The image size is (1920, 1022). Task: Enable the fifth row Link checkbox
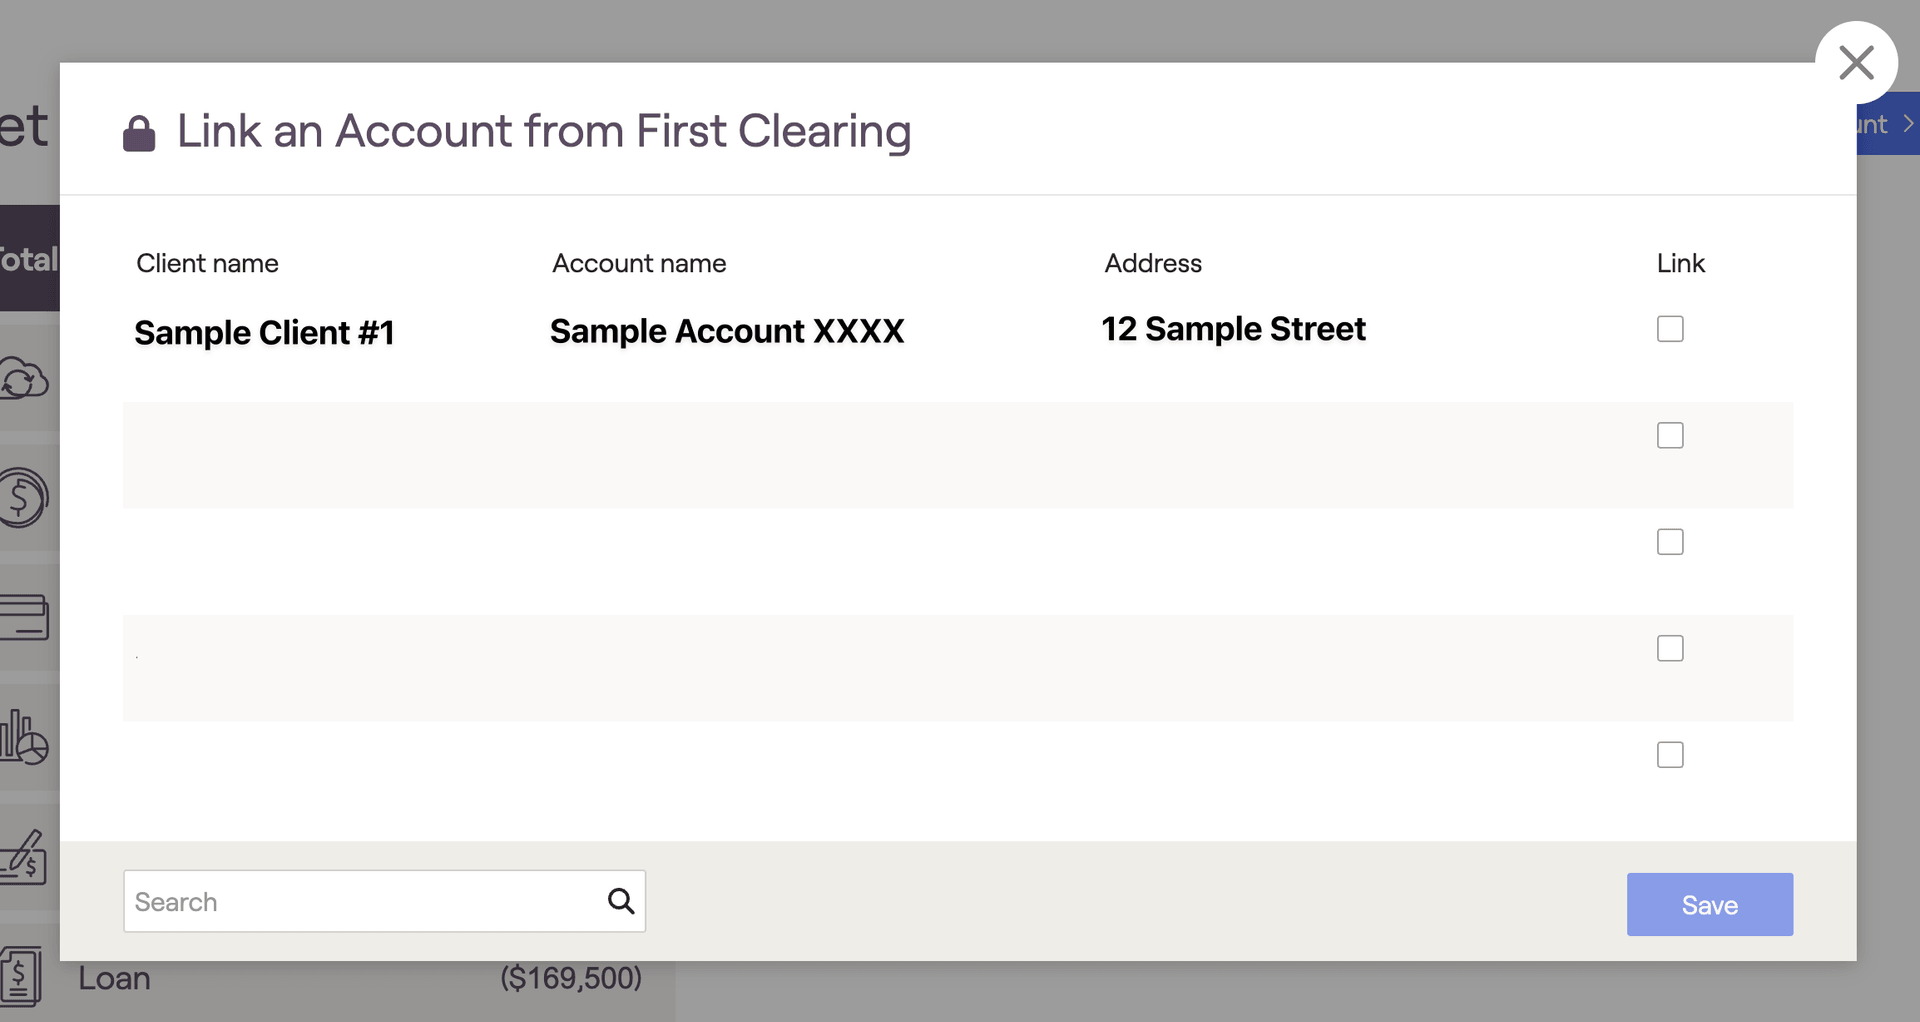[x=1670, y=755]
